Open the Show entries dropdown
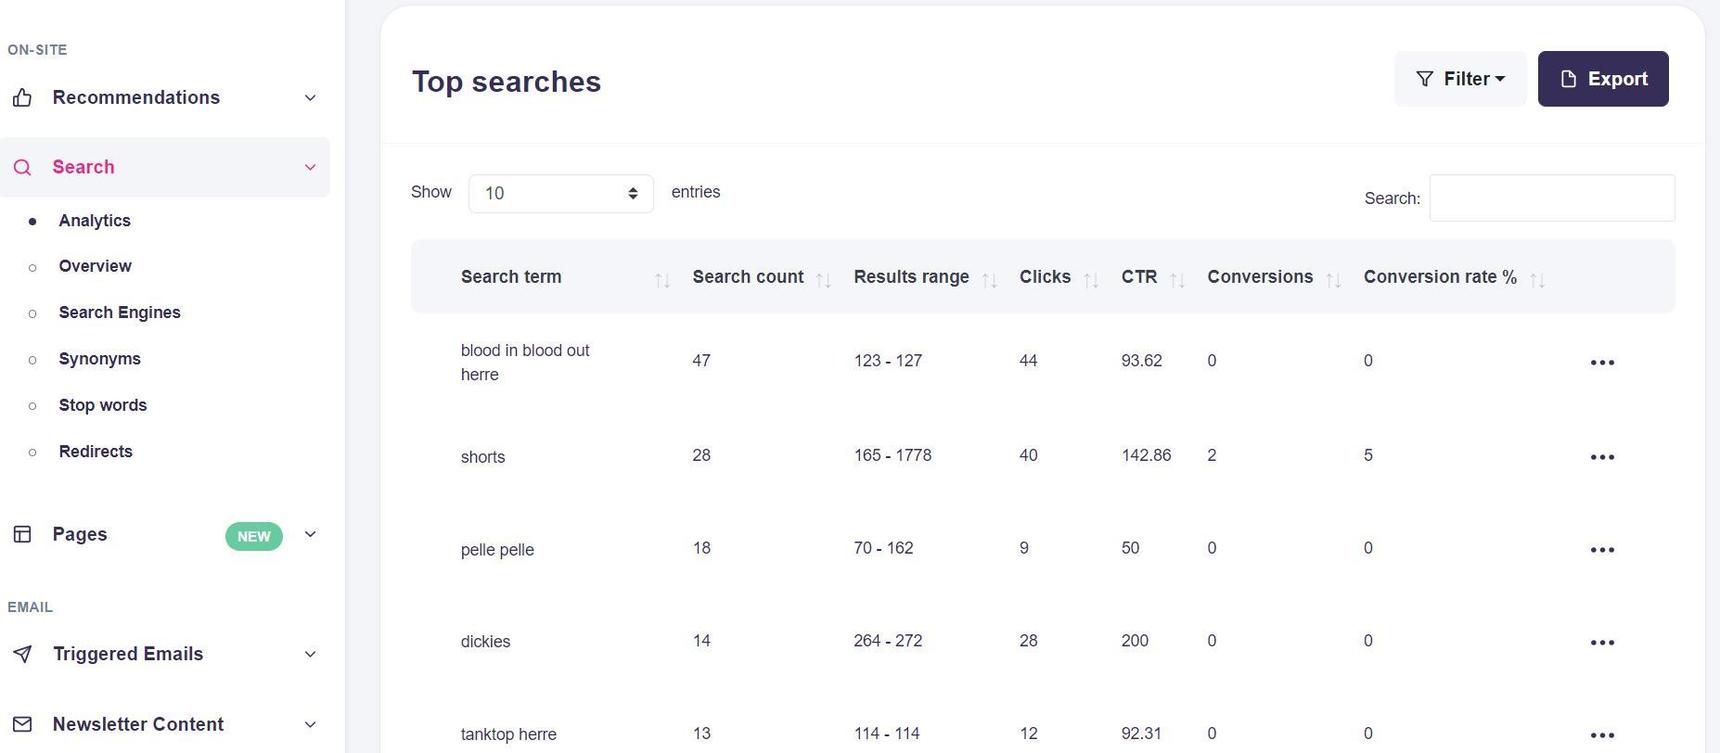Image resolution: width=1720 pixels, height=753 pixels. 561,193
